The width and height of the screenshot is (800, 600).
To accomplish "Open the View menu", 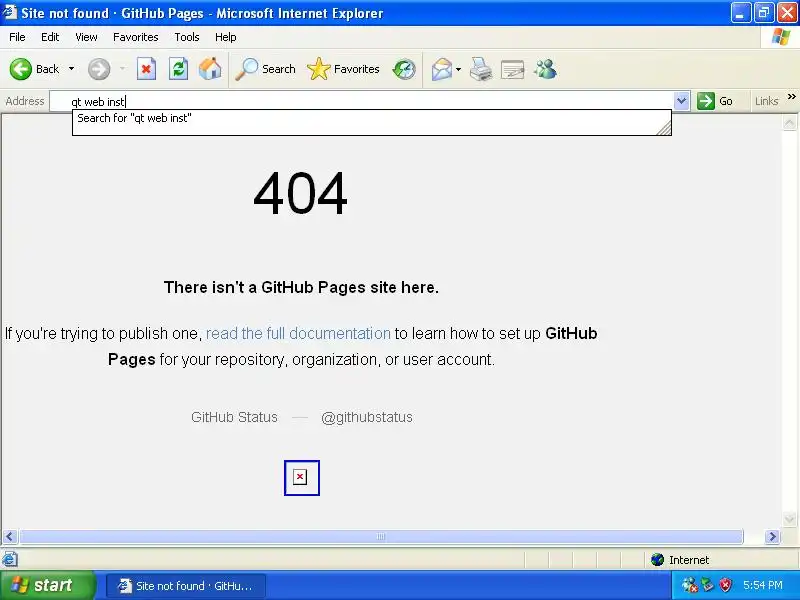I will tap(86, 37).
